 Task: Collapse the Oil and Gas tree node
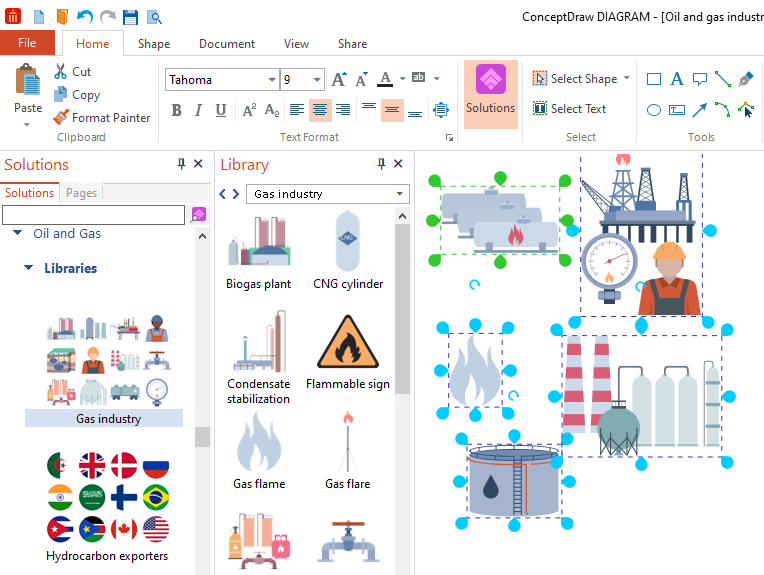[18, 233]
